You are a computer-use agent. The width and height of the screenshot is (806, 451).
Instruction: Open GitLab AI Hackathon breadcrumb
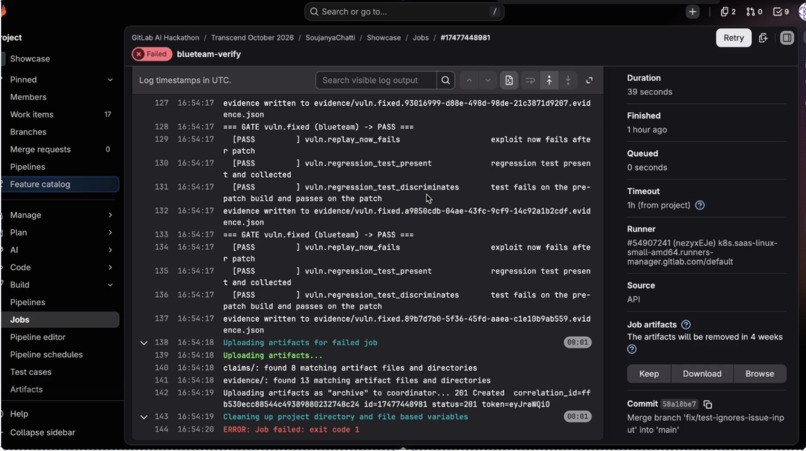pyautogui.click(x=165, y=38)
